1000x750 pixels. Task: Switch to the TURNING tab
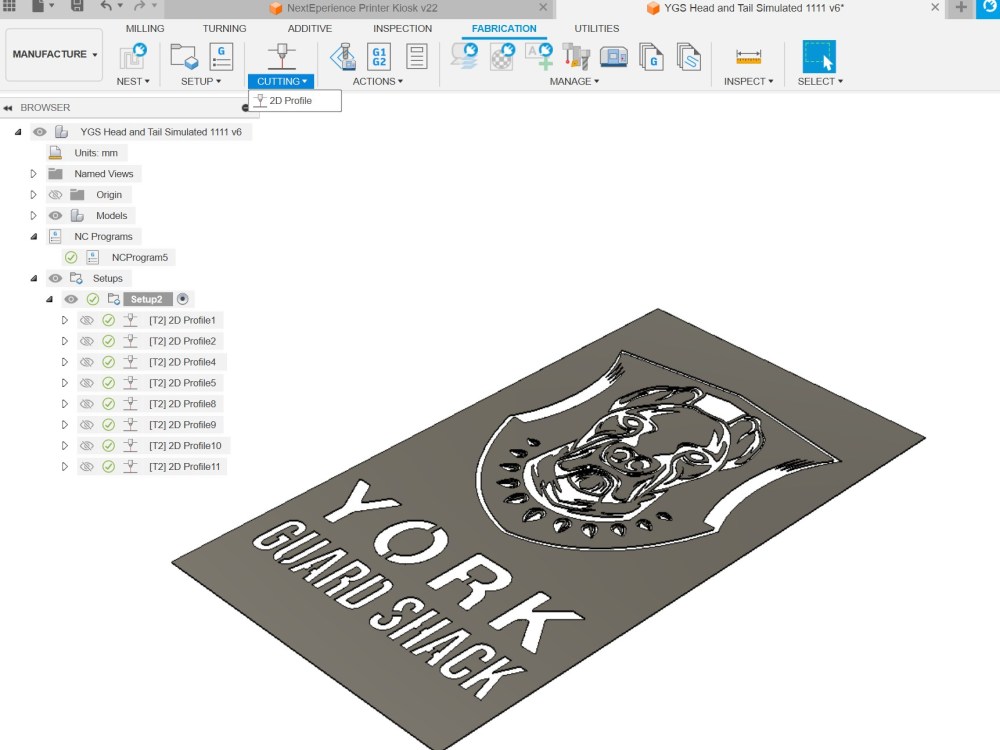coord(224,29)
